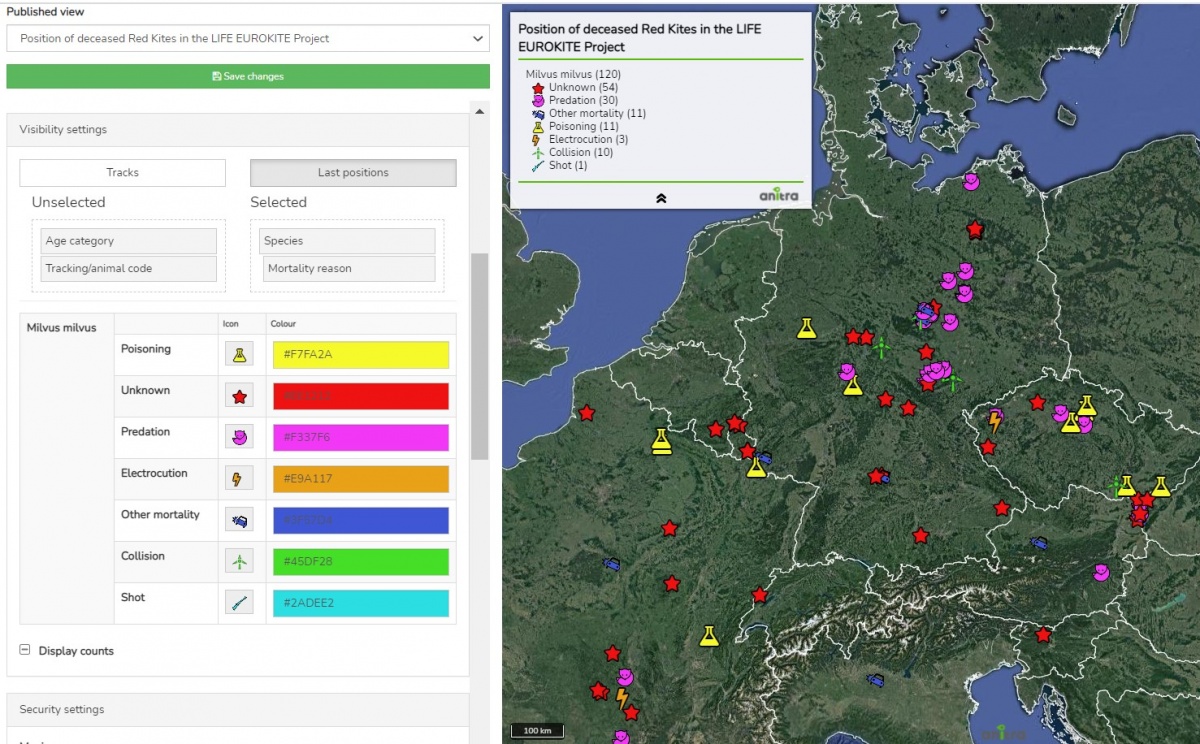The image size is (1200, 744).
Task: Toggle the Display counts option
Action: [25, 650]
